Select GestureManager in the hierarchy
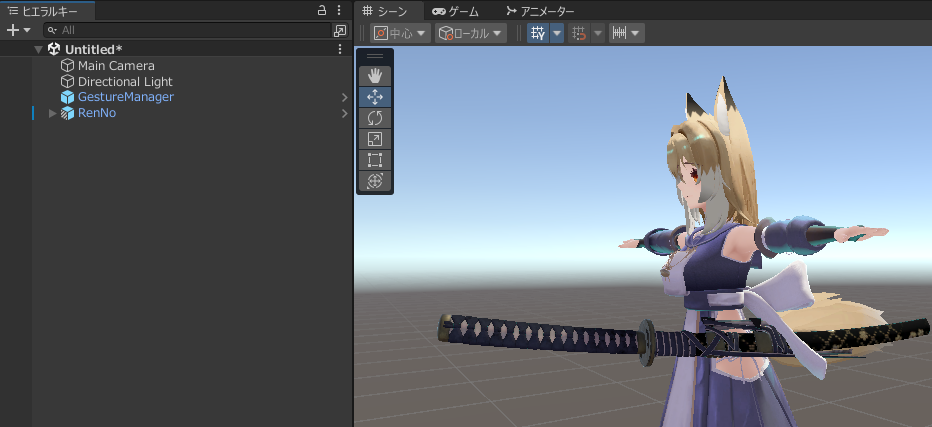Image resolution: width=932 pixels, height=427 pixels. click(x=125, y=97)
